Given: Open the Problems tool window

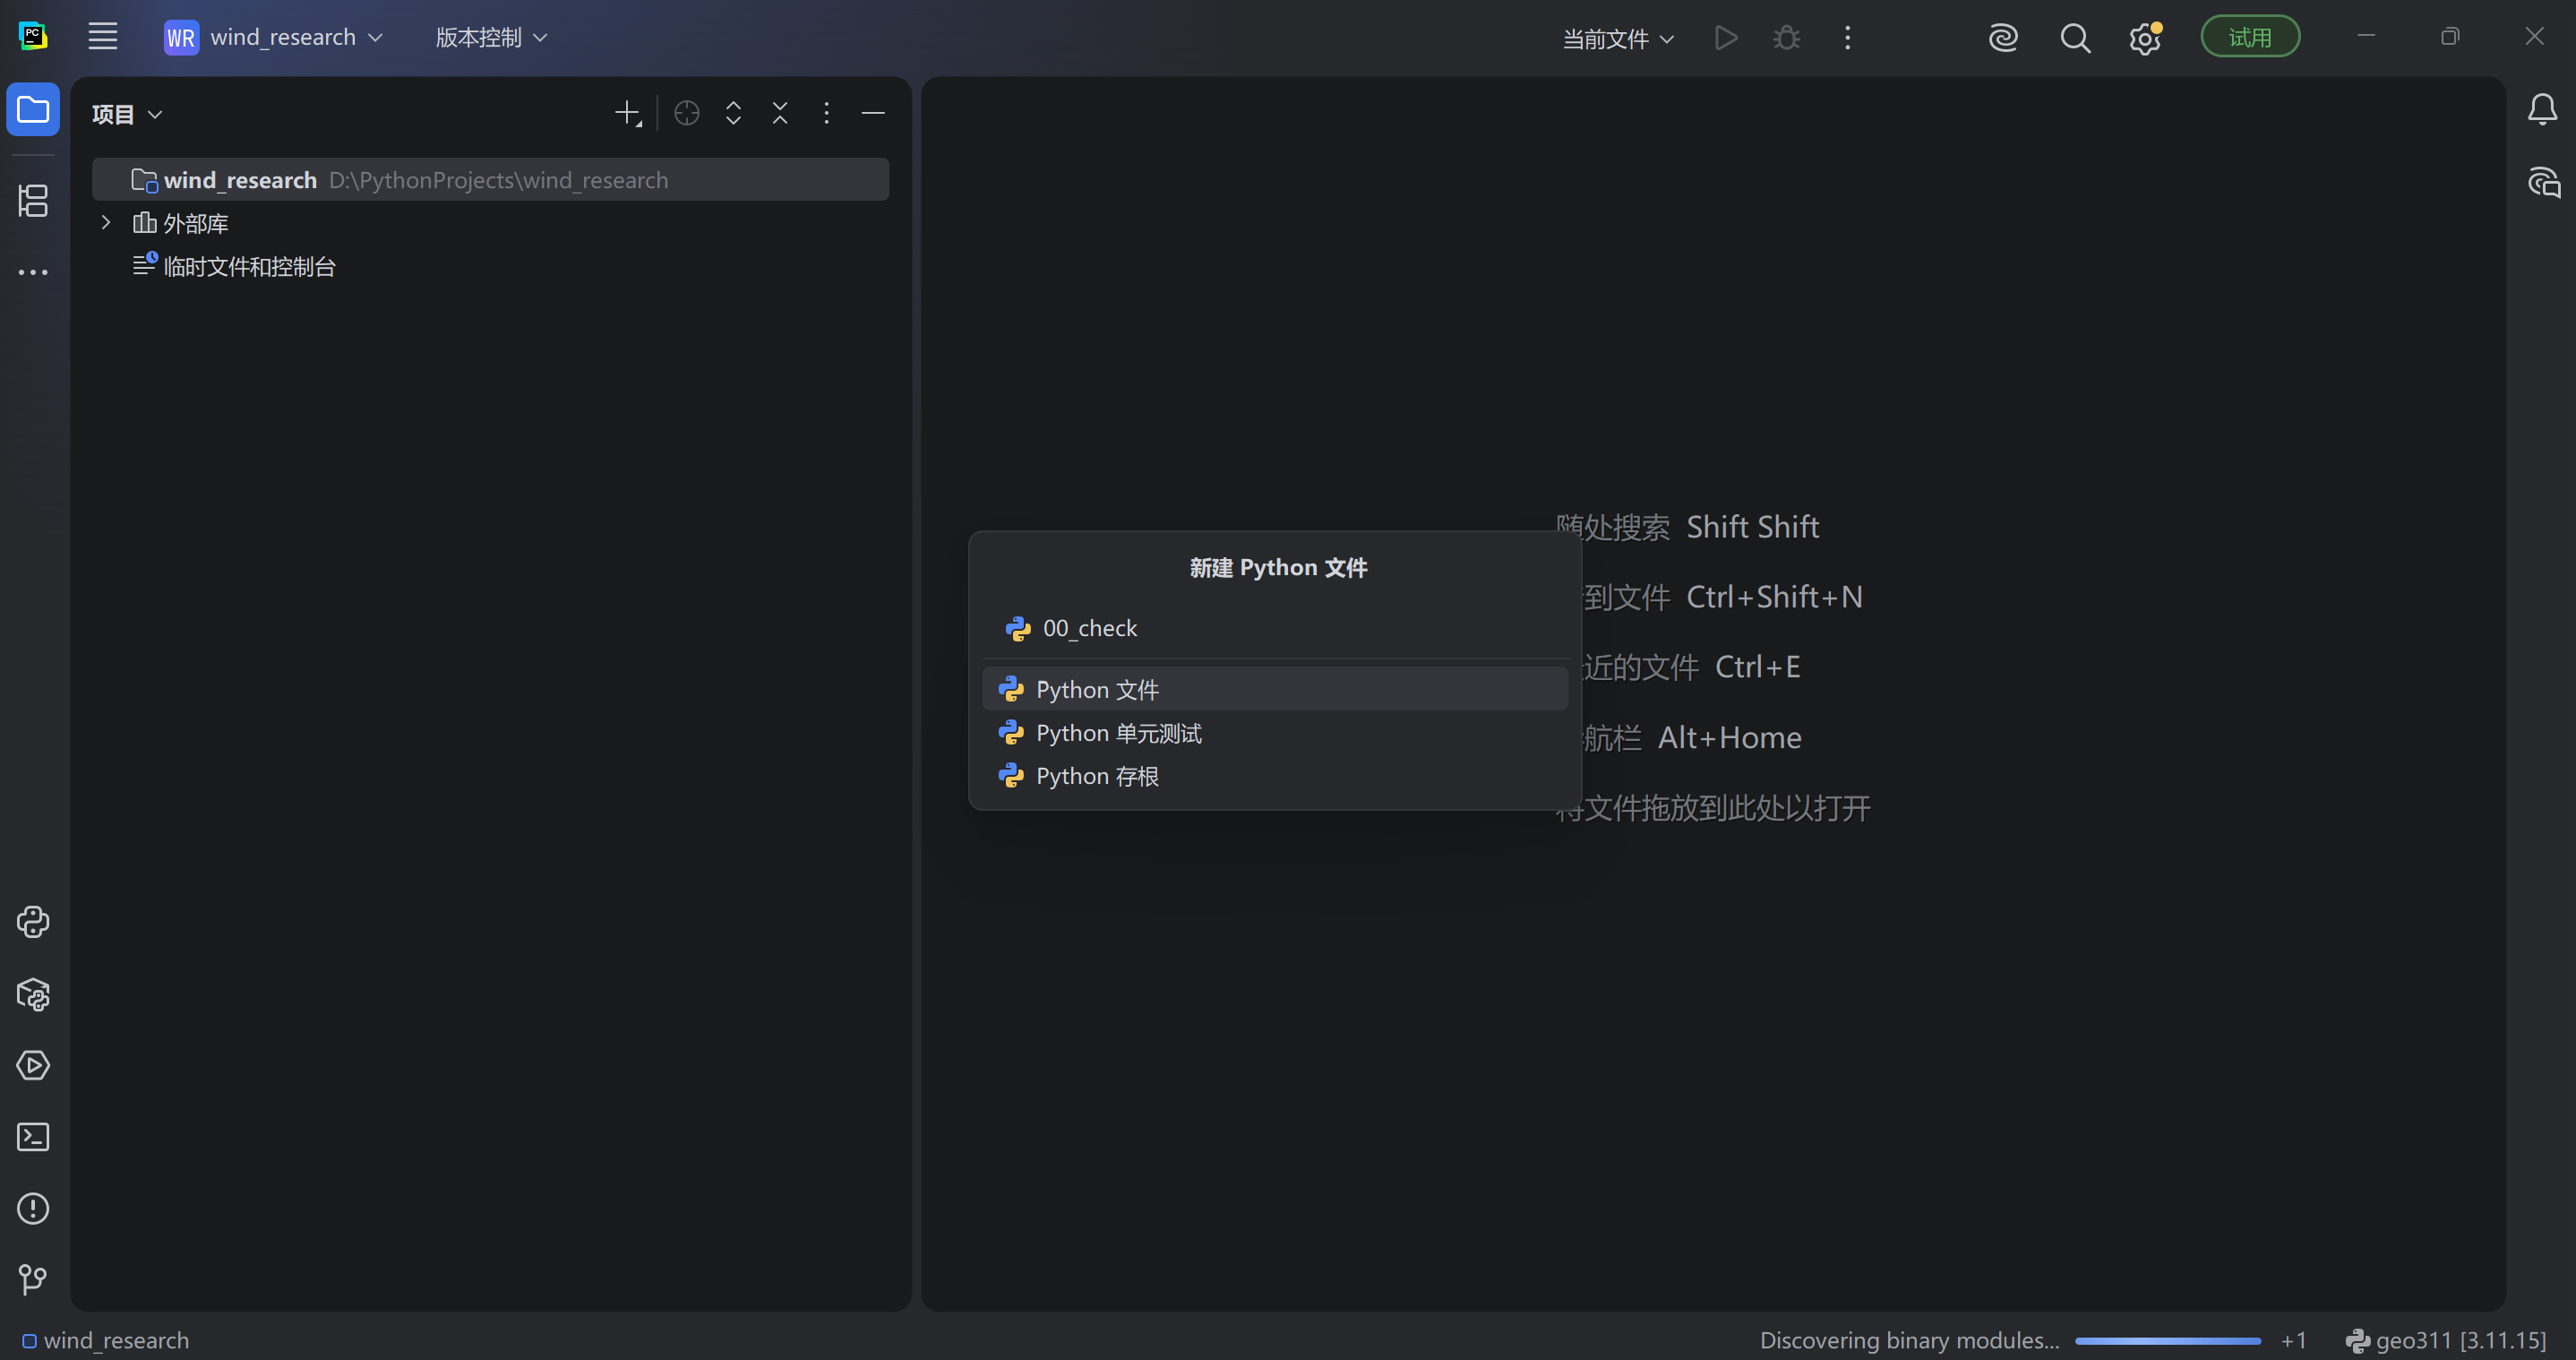Looking at the screenshot, I should coord(33,1209).
